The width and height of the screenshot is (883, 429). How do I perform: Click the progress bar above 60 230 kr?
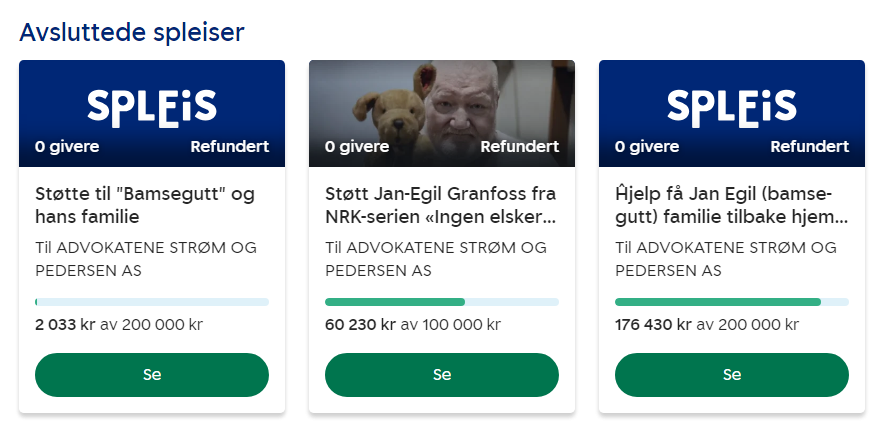(442, 301)
